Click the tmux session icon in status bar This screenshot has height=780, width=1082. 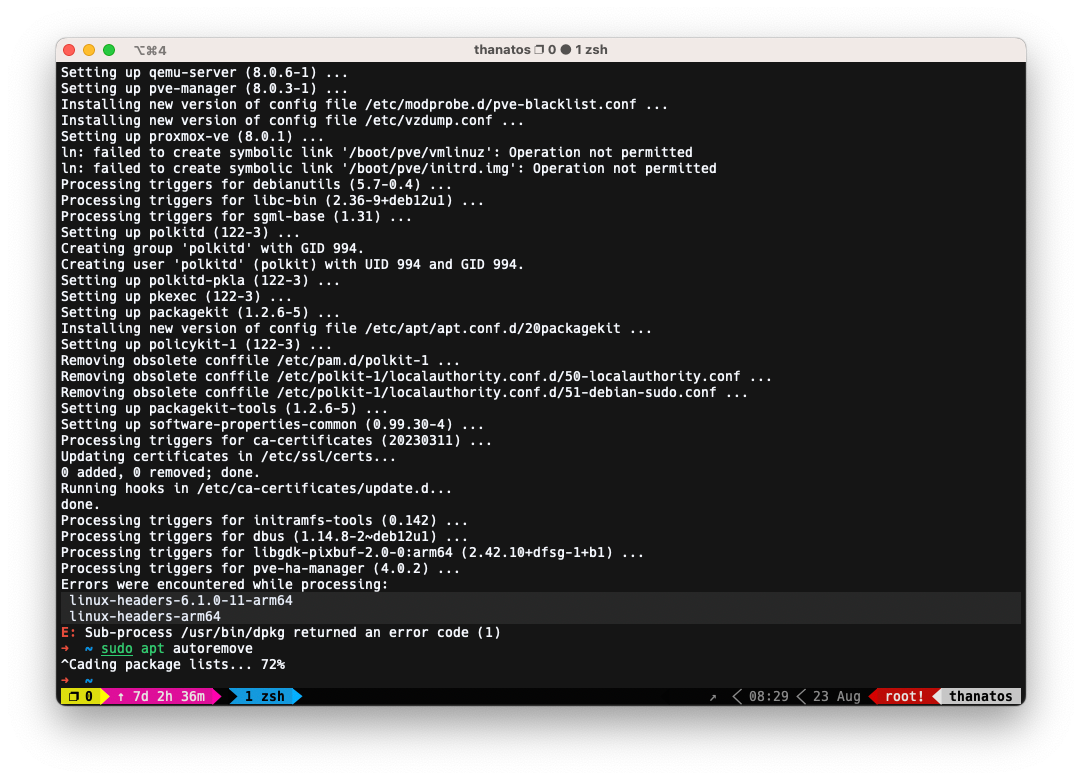coord(74,696)
